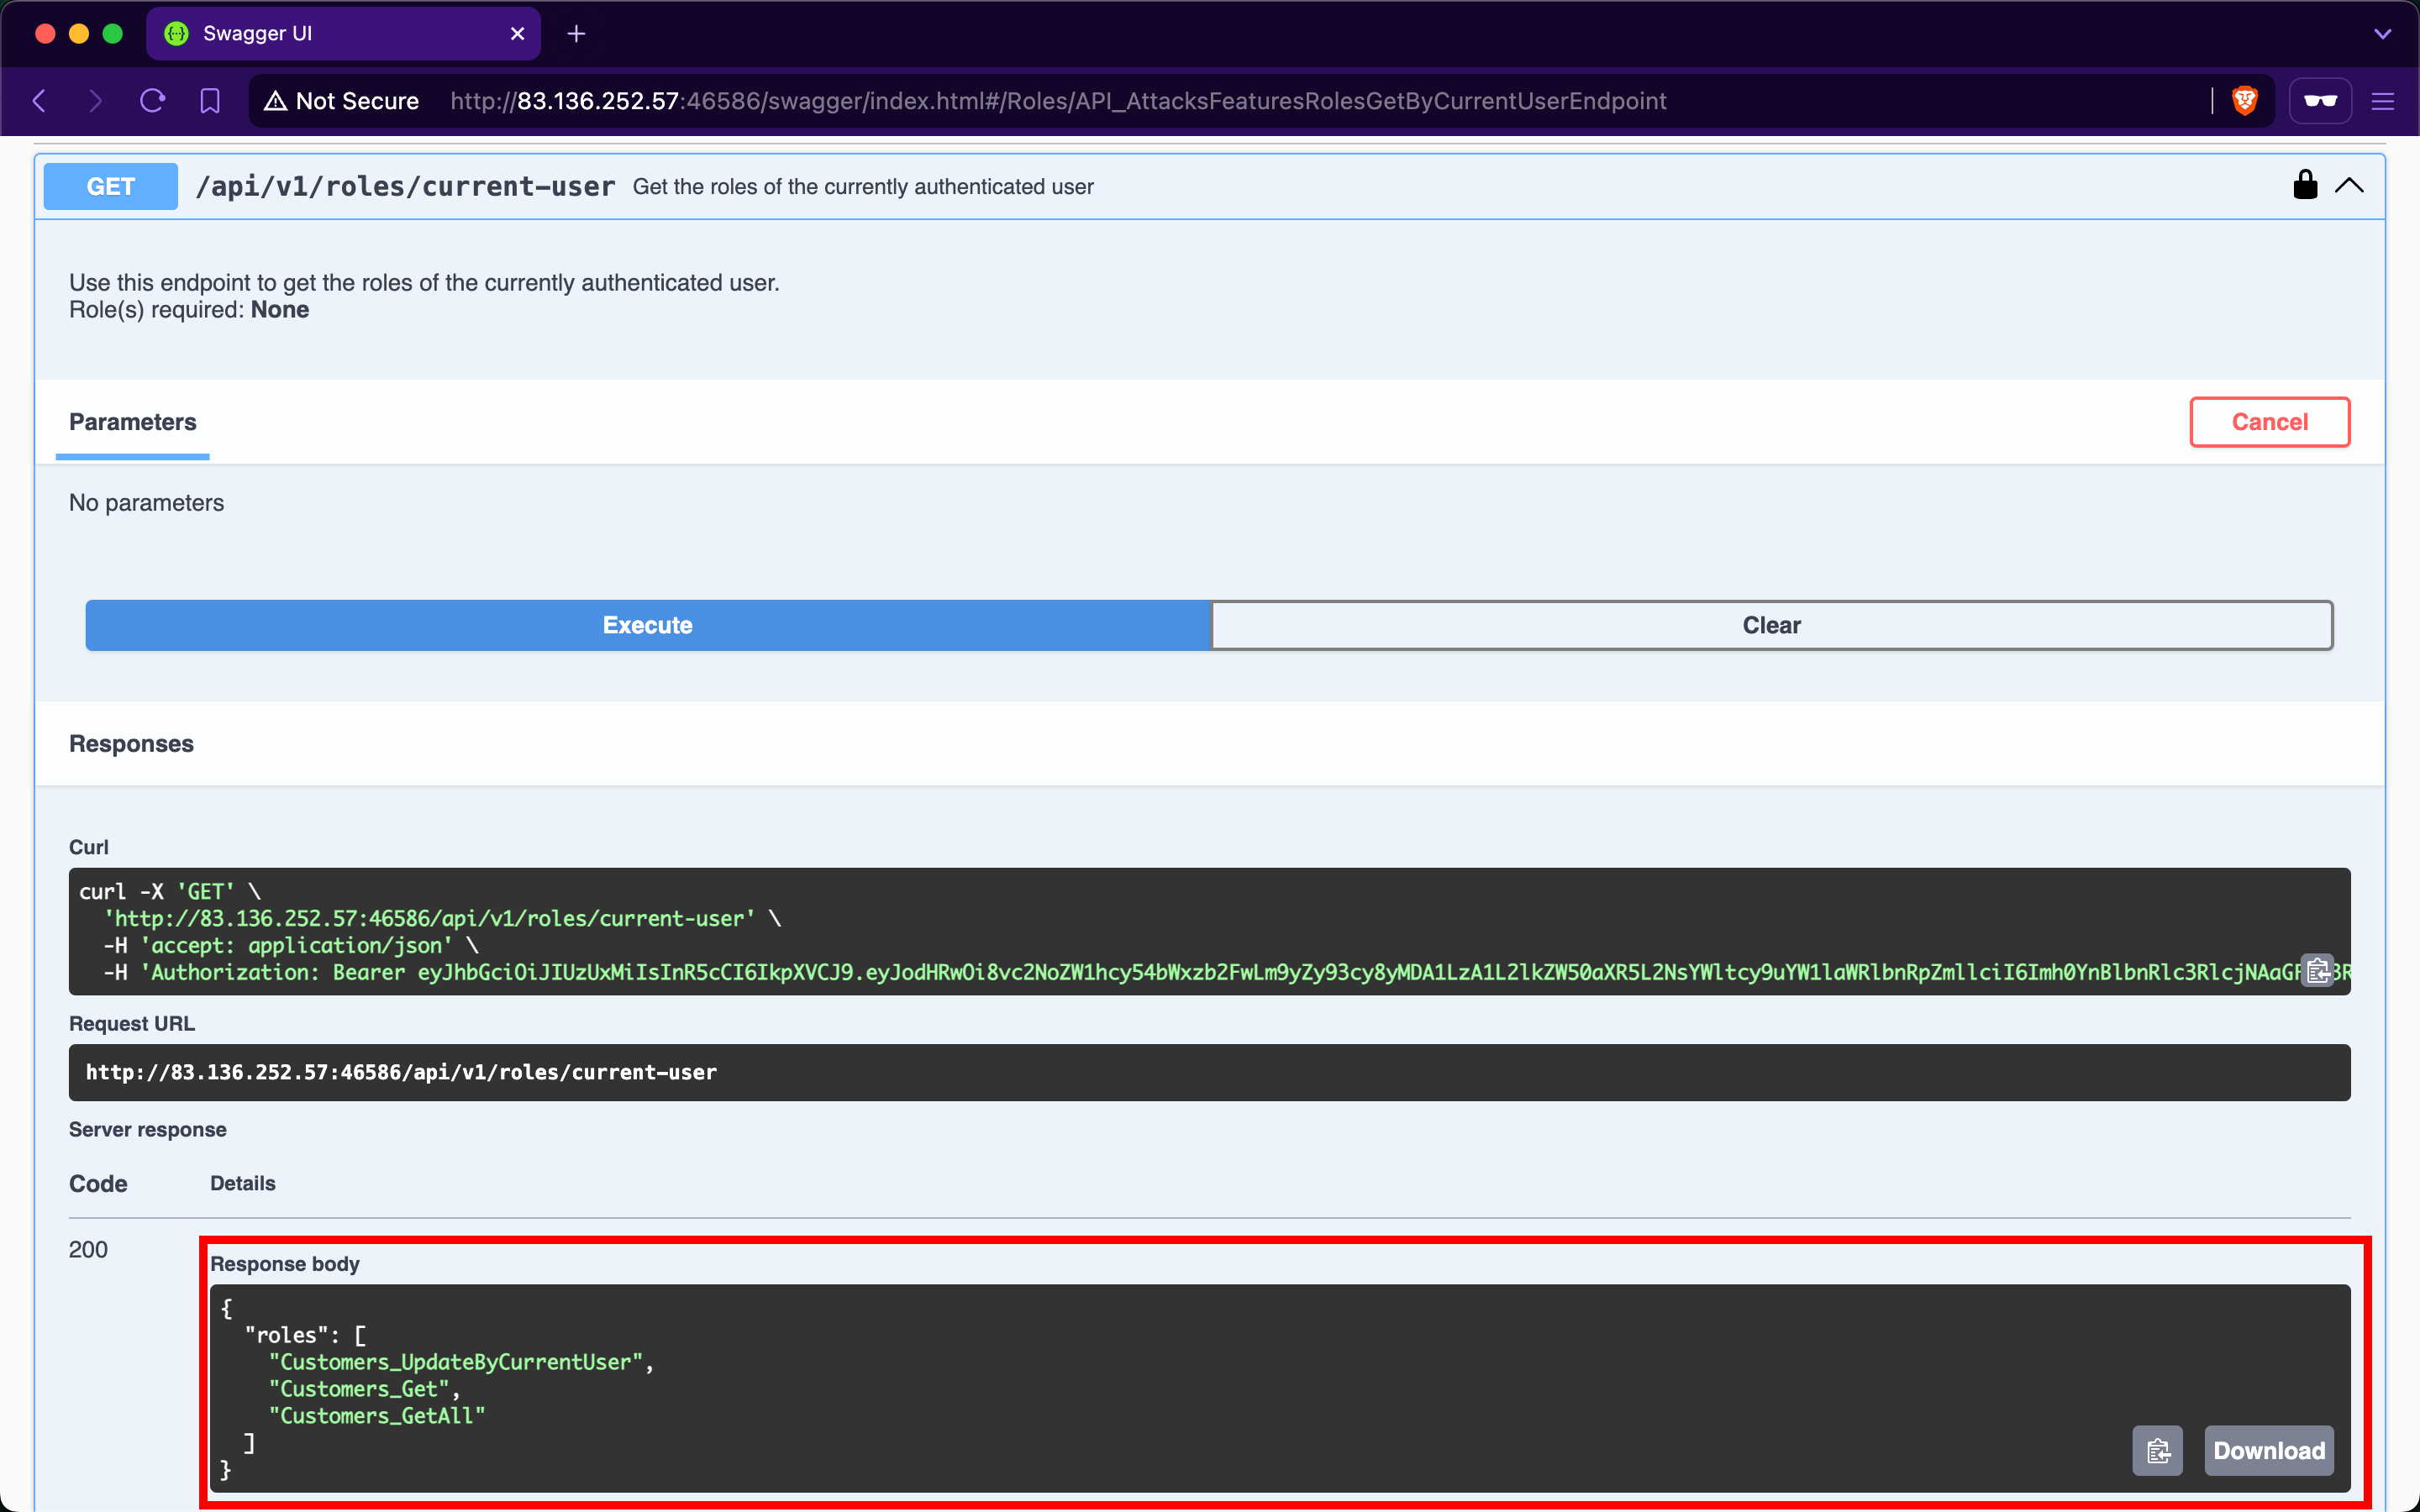Click the browser reload icon
The height and width of the screenshot is (1512, 2420).
point(152,101)
